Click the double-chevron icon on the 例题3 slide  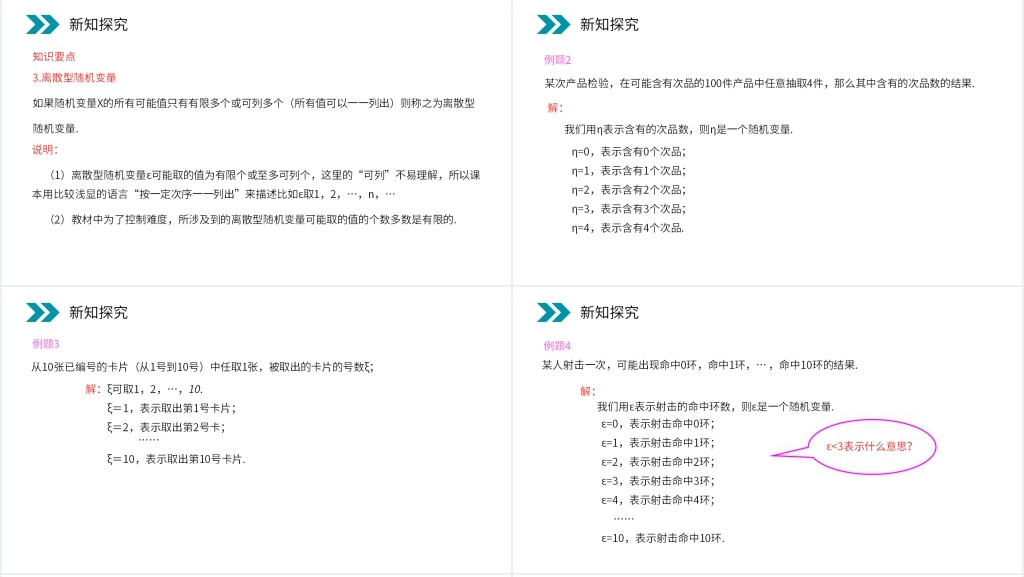[42, 313]
